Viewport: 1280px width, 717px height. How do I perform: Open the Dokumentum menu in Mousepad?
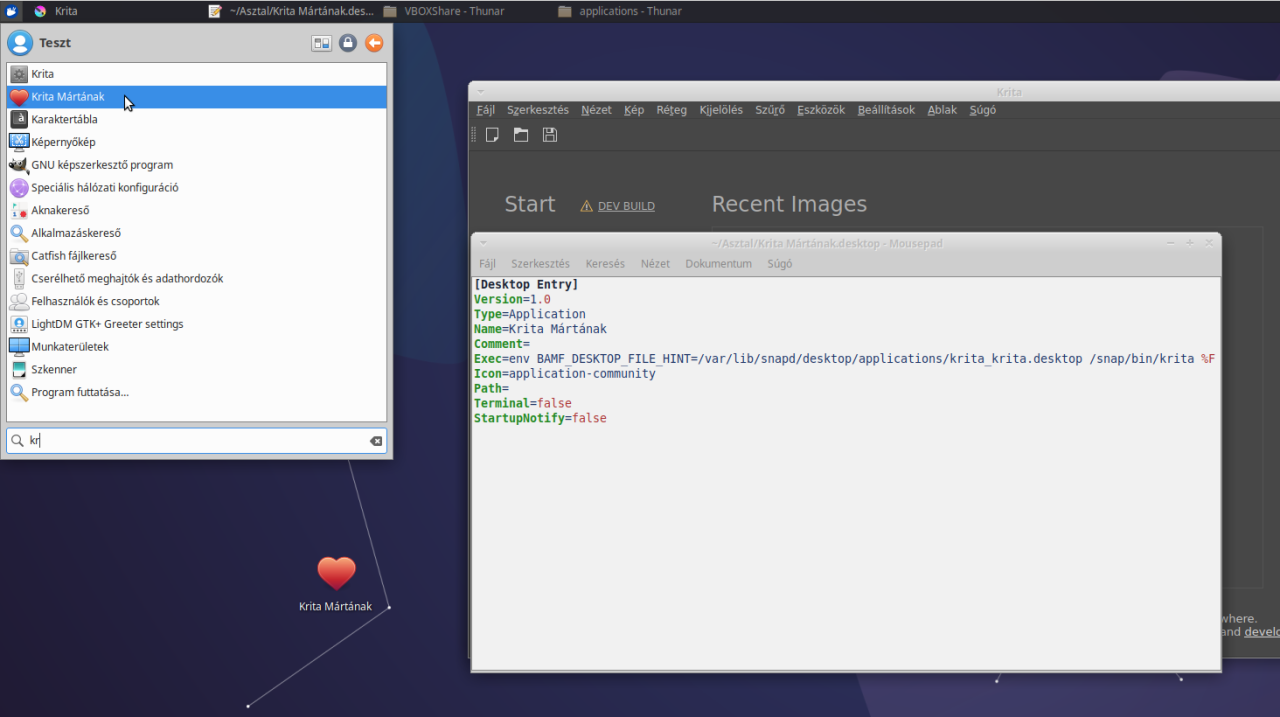click(718, 264)
